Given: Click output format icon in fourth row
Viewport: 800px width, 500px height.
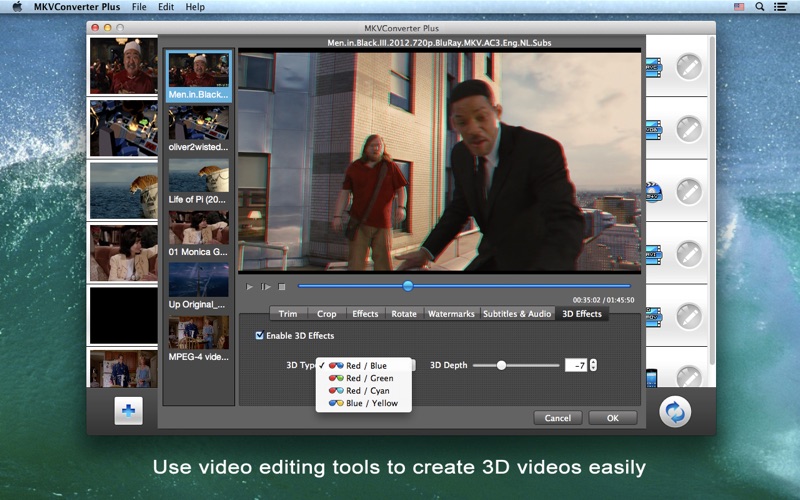Looking at the screenshot, I should tap(654, 254).
